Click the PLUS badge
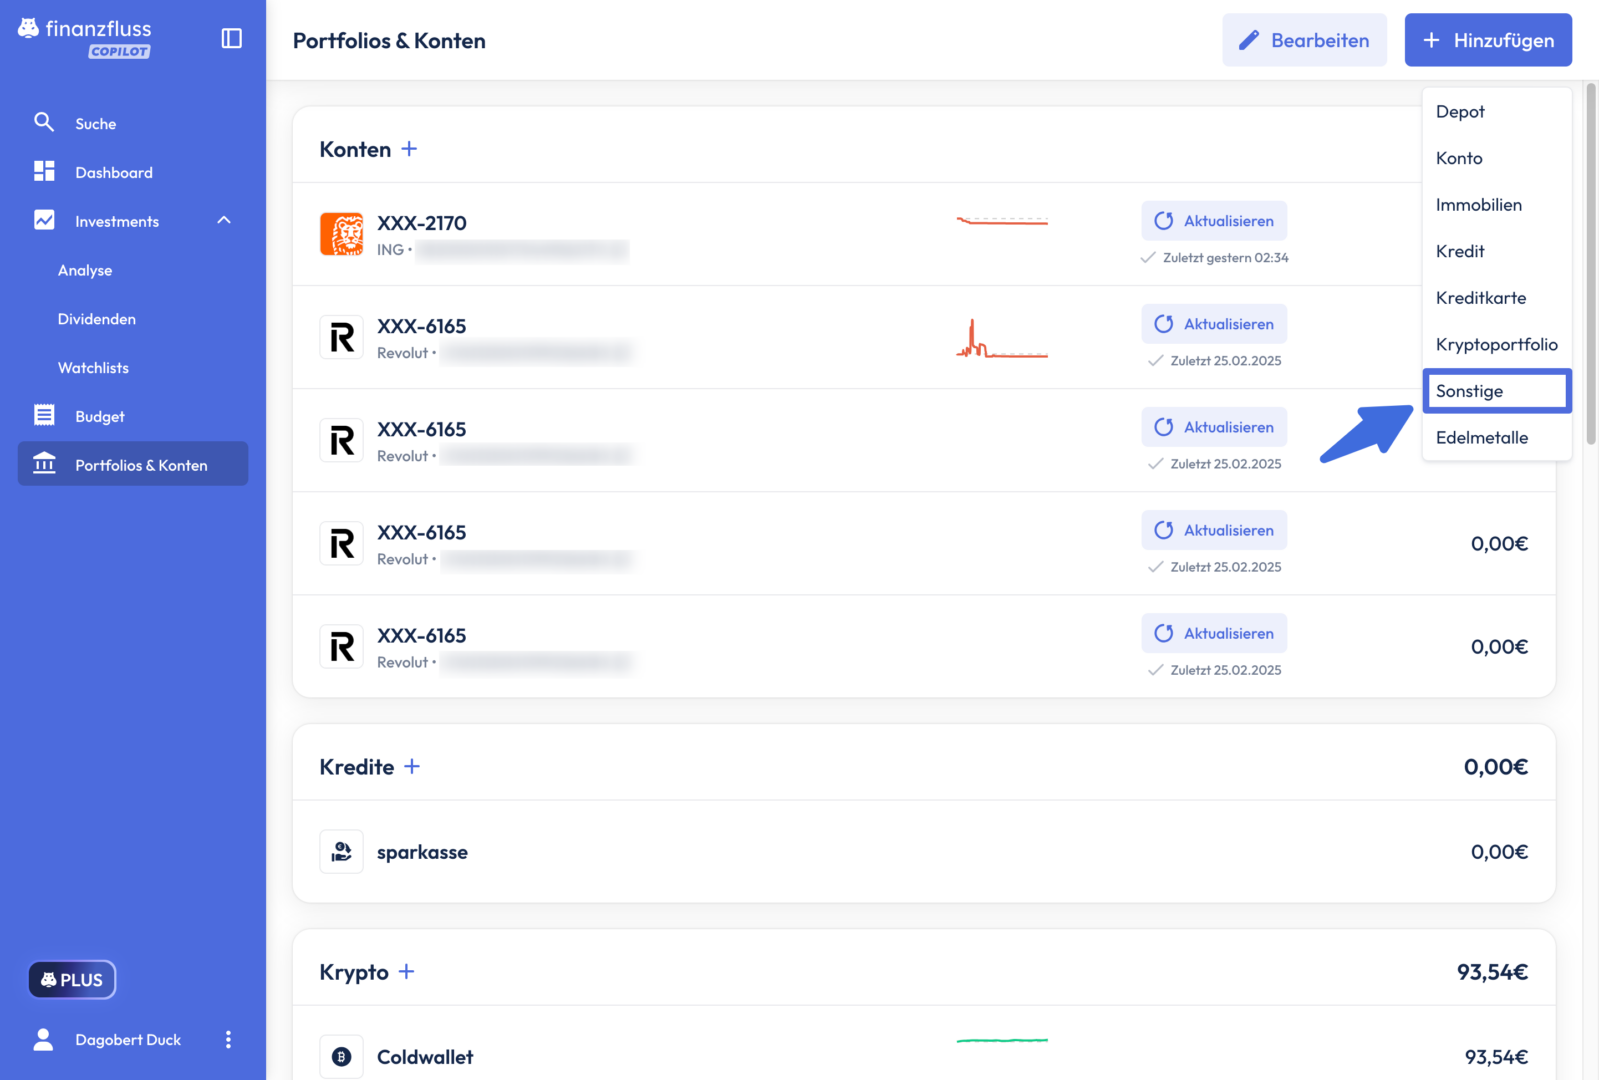Image resolution: width=1599 pixels, height=1080 pixels. (72, 980)
